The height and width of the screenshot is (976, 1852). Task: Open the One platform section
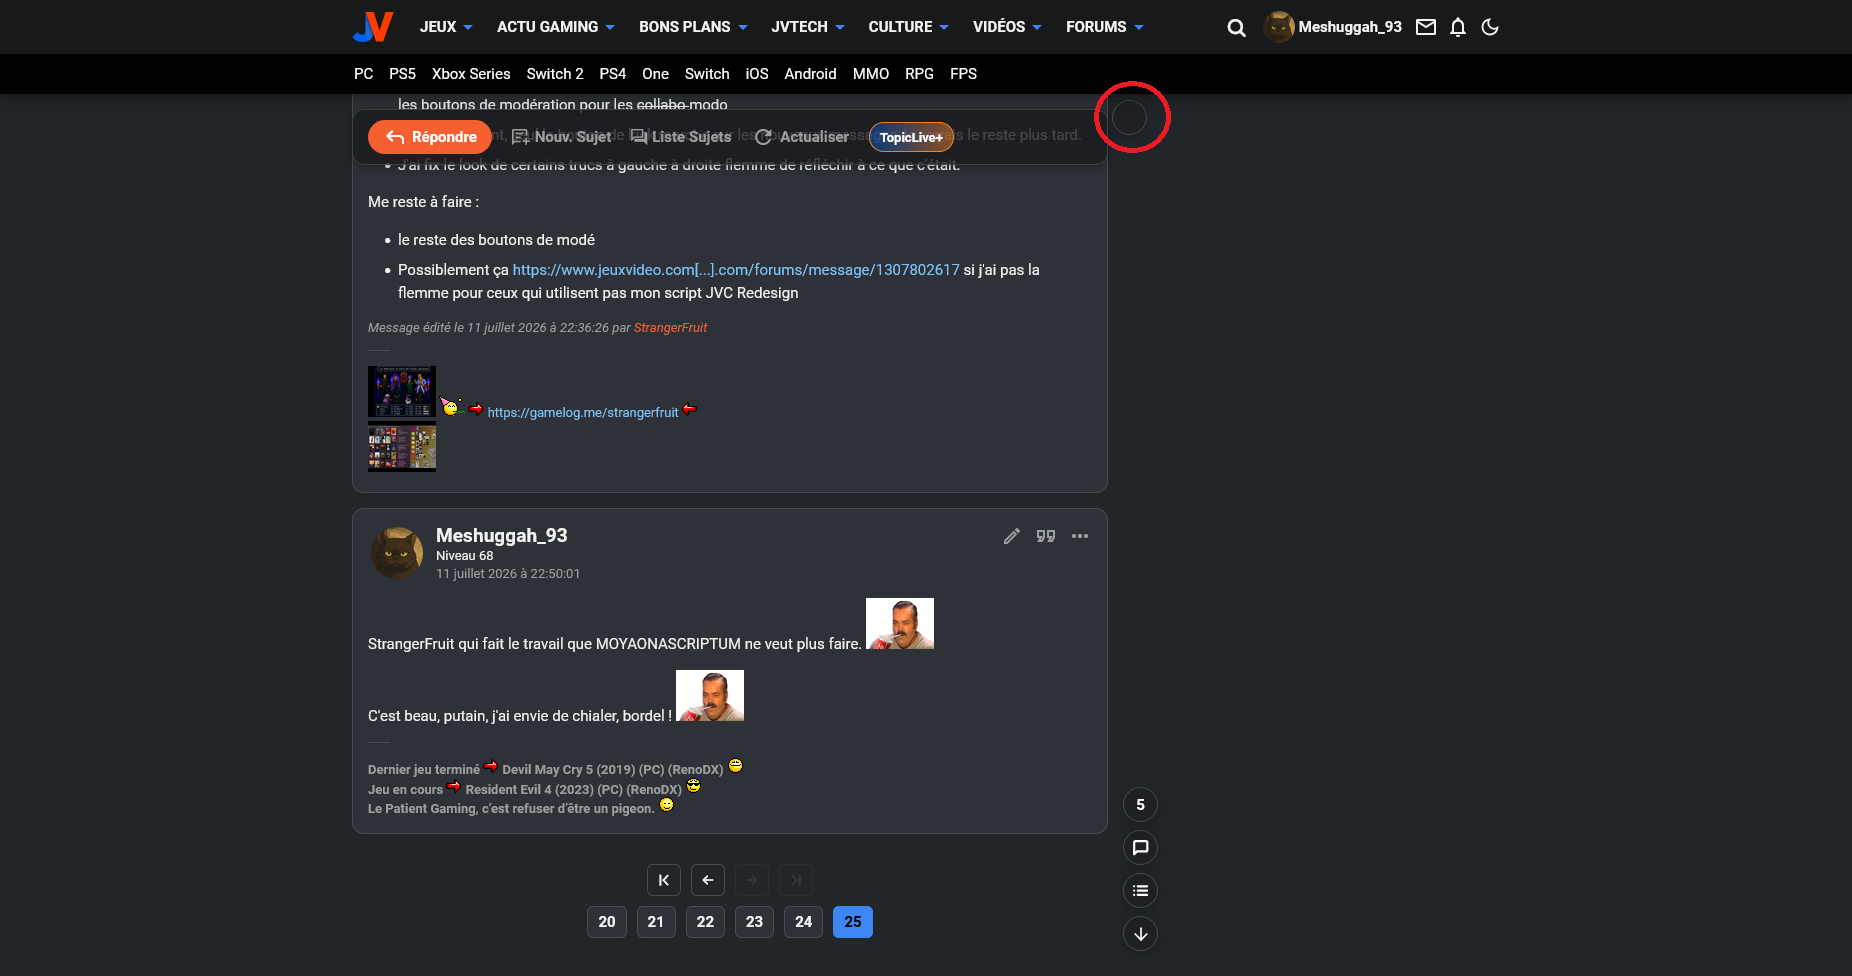click(x=656, y=74)
